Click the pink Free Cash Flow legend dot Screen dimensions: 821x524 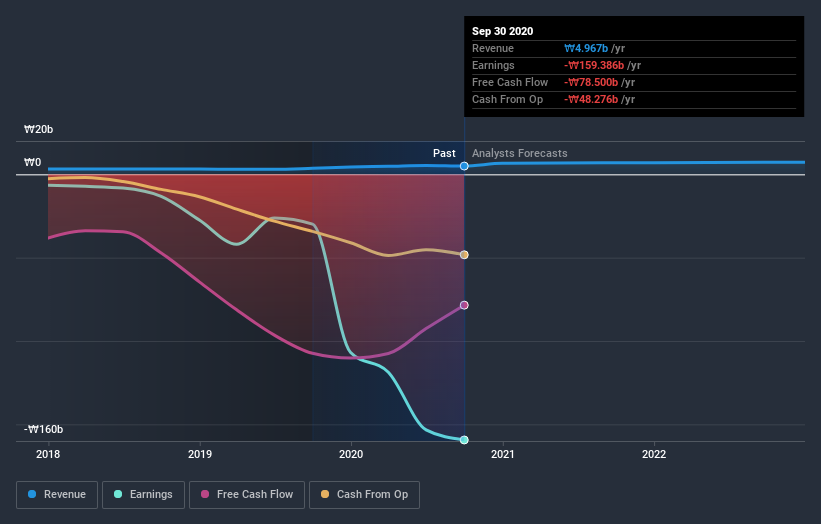(x=205, y=494)
